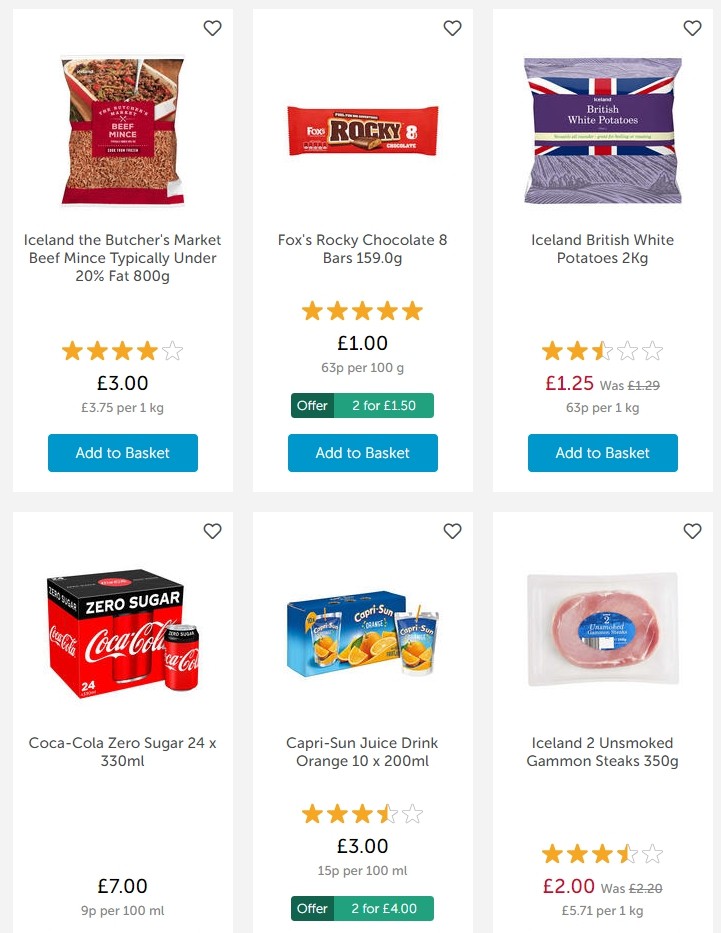Click the star rating on British White Potatoes
The height and width of the screenshot is (933, 721).
602,351
